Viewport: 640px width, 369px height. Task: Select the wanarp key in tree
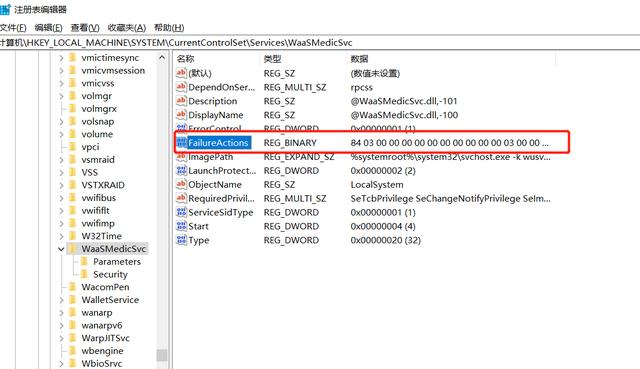(x=97, y=313)
